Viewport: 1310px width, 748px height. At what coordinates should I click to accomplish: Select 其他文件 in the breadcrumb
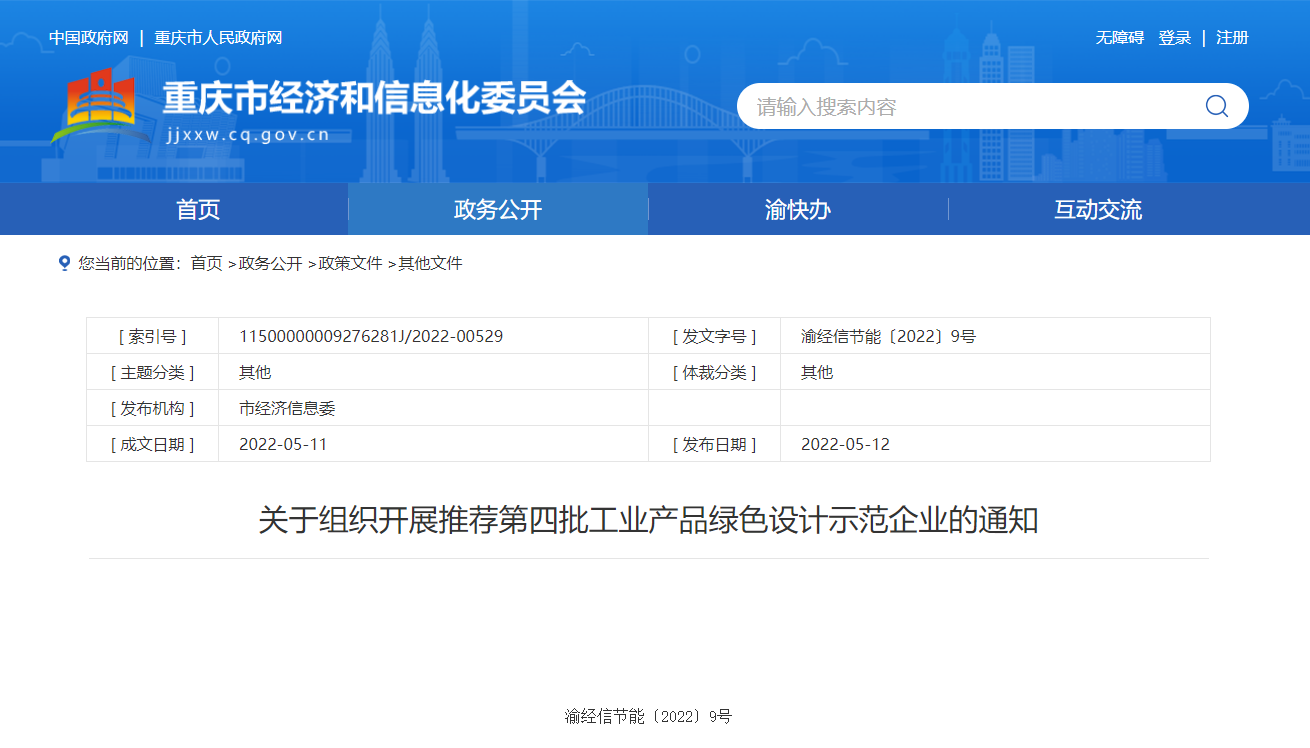pos(430,263)
